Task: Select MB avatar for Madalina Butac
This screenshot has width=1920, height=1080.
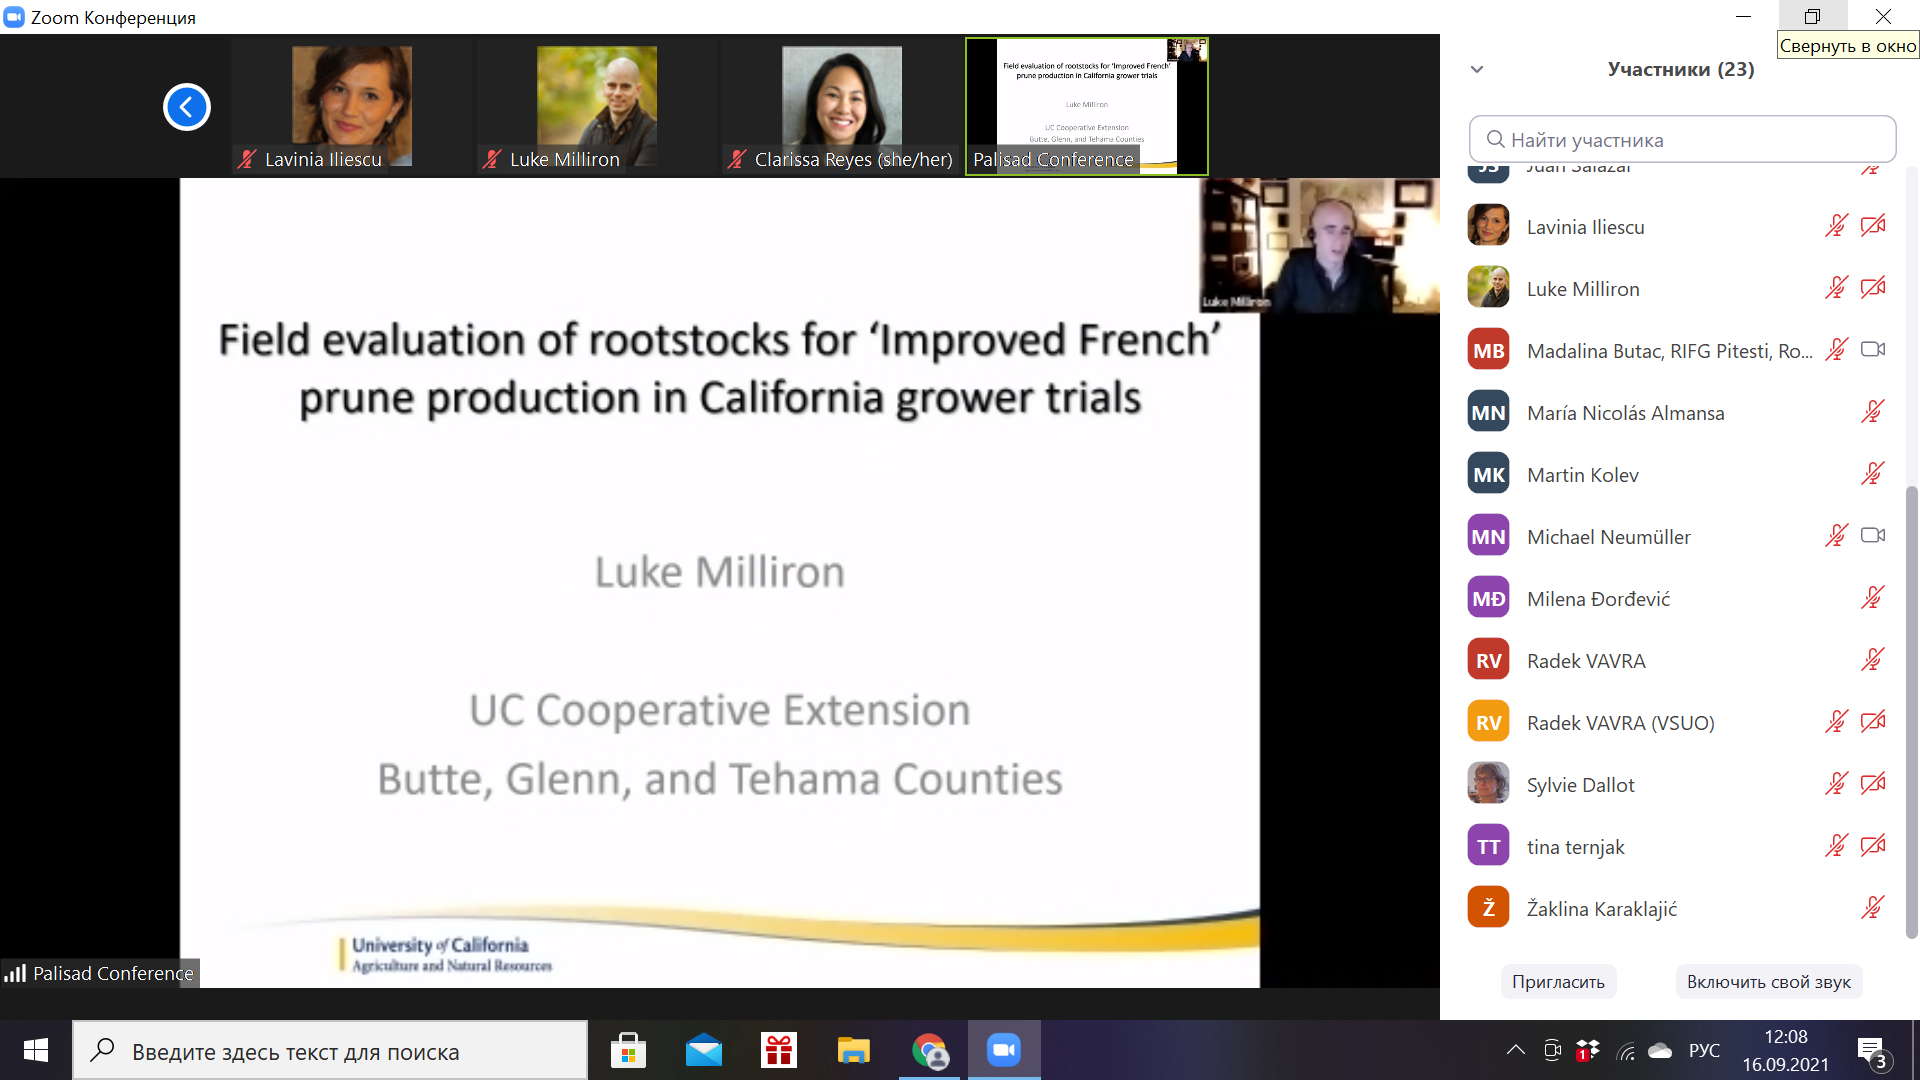Action: (x=1488, y=350)
